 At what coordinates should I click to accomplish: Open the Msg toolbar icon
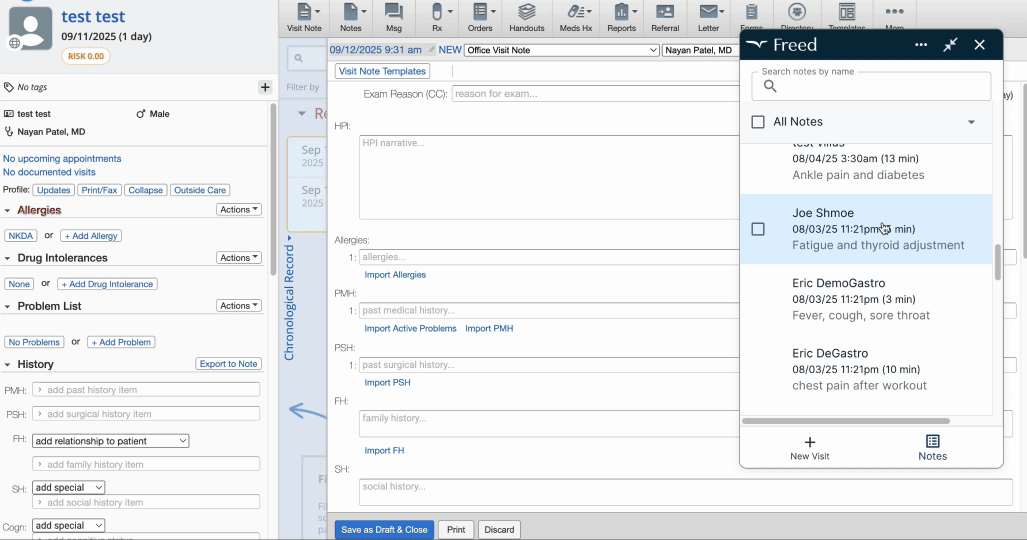pyautogui.click(x=394, y=18)
